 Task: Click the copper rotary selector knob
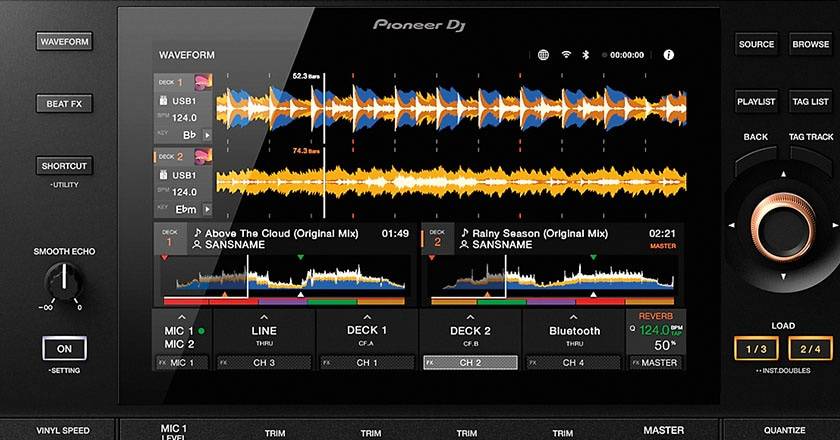783,226
